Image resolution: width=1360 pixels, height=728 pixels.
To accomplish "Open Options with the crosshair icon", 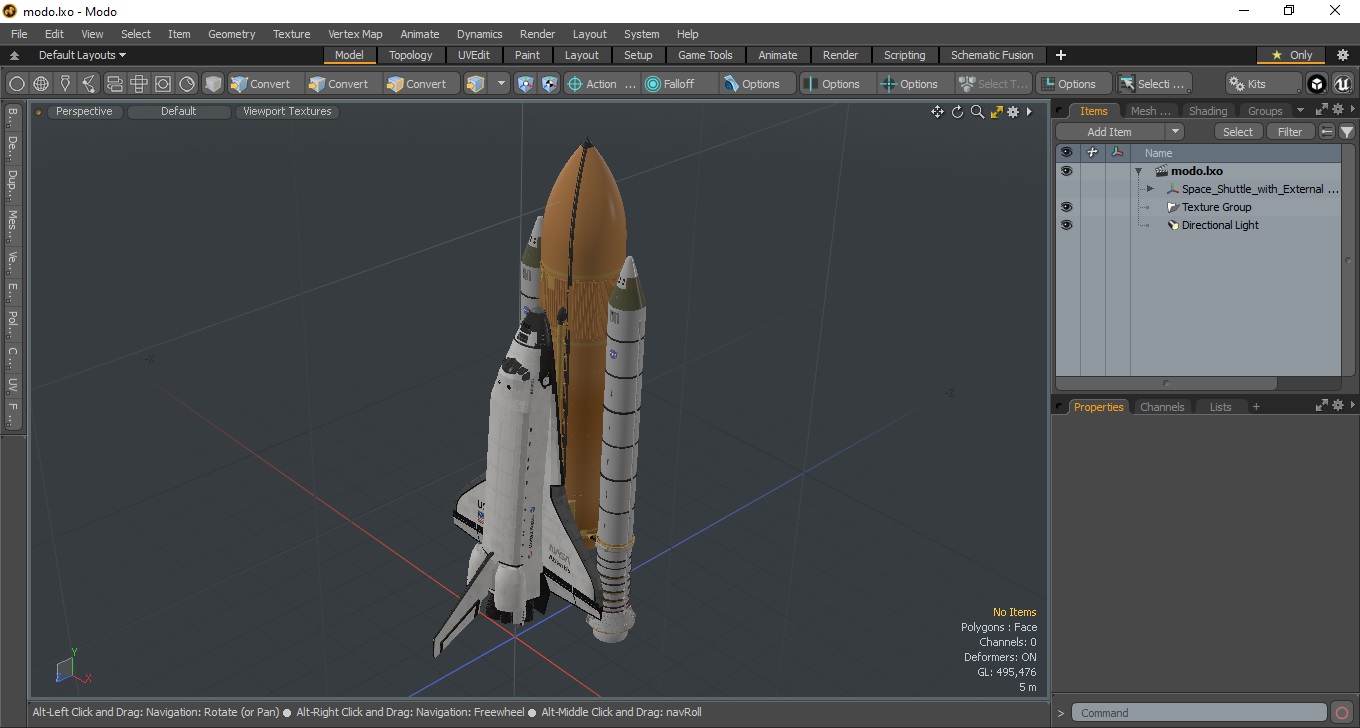I will pos(916,84).
